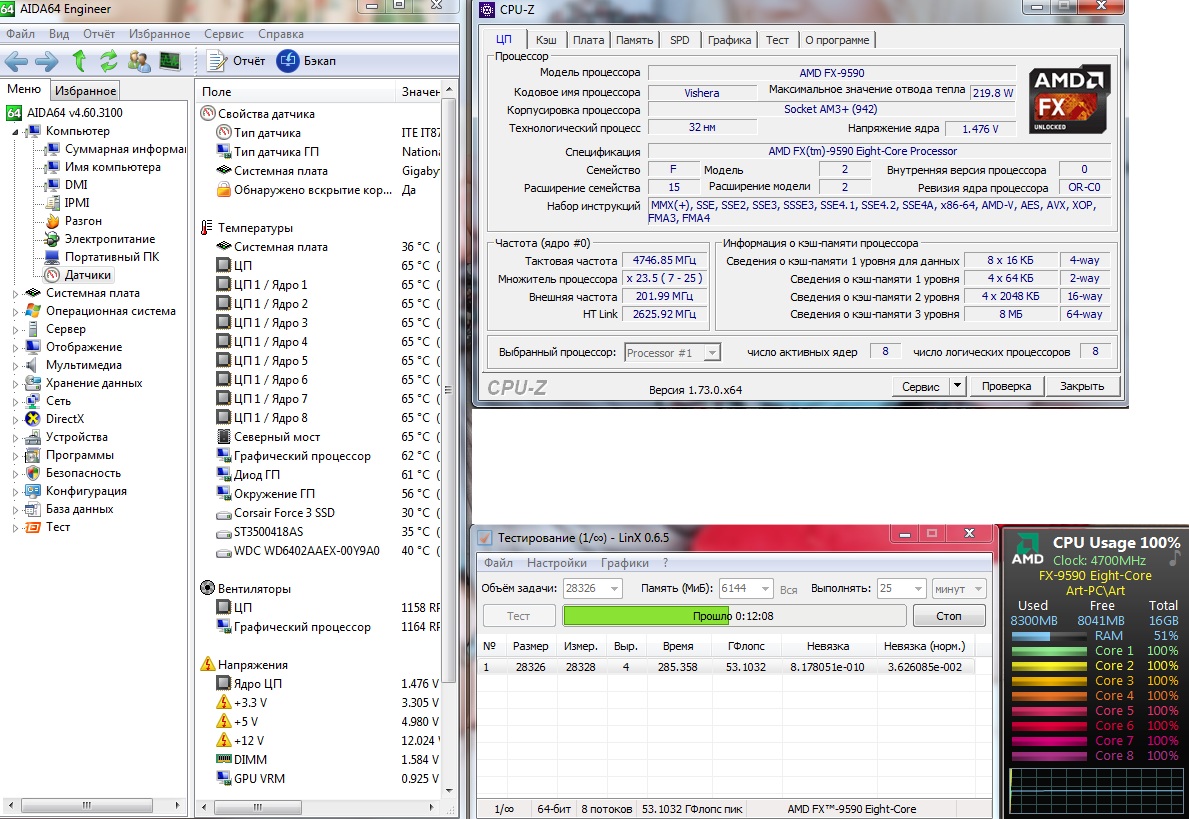Switch to the Графика tab in CPU-Z
1189x819 pixels.
[x=729, y=40]
